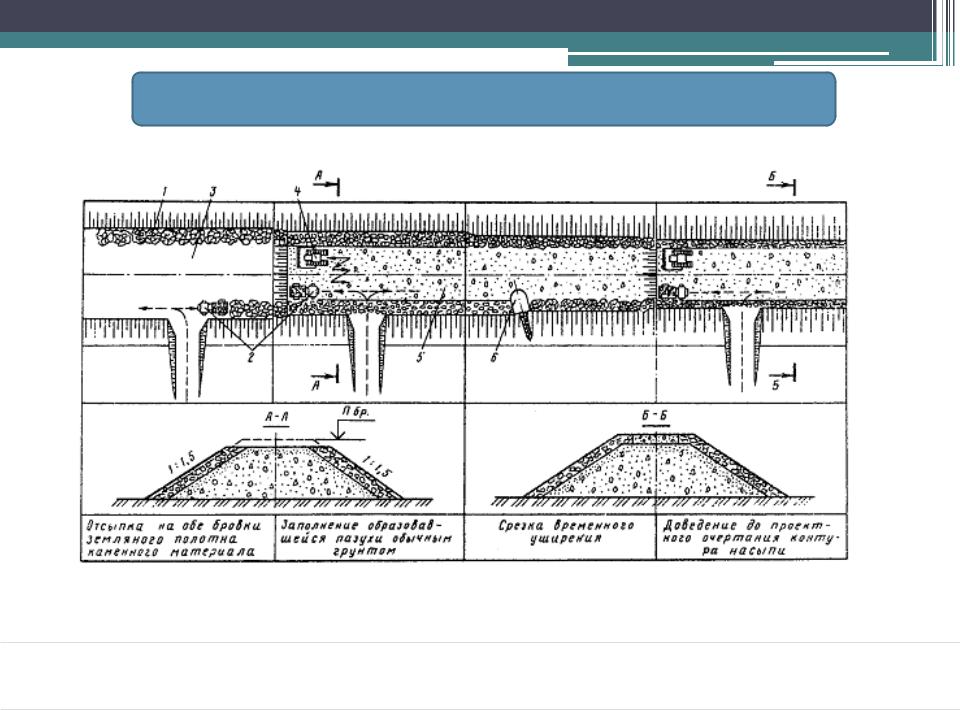Click the upper section marker 'Б' with arrow
The height and width of the screenshot is (710, 960).
coord(782,182)
